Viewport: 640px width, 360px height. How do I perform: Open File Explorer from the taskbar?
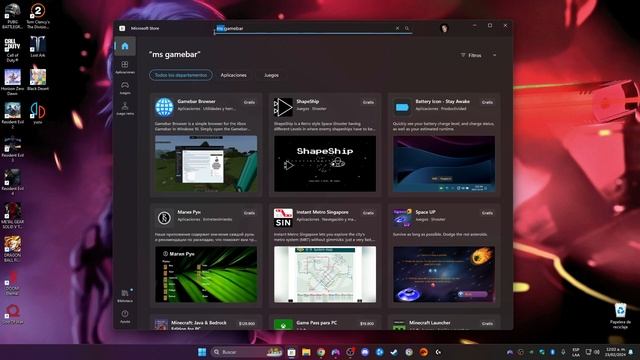(306, 352)
